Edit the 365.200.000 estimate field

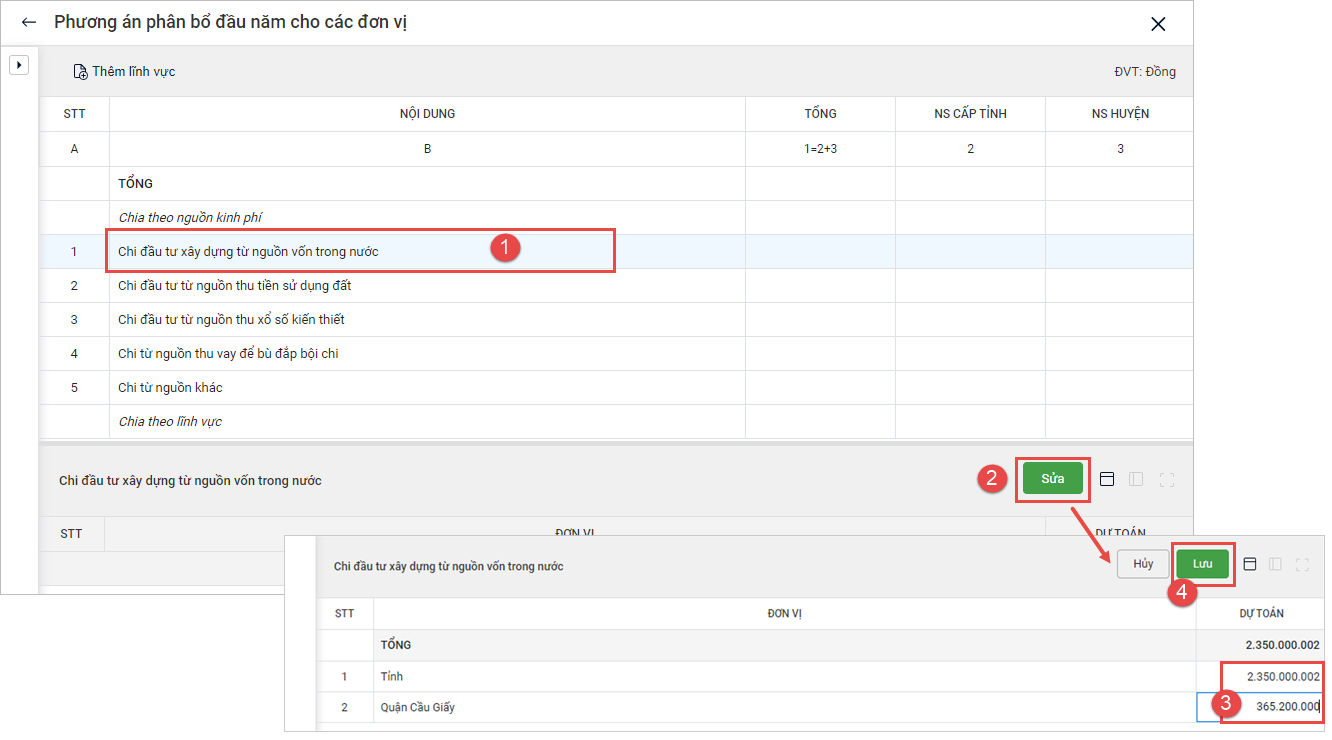[x=1259, y=707]
